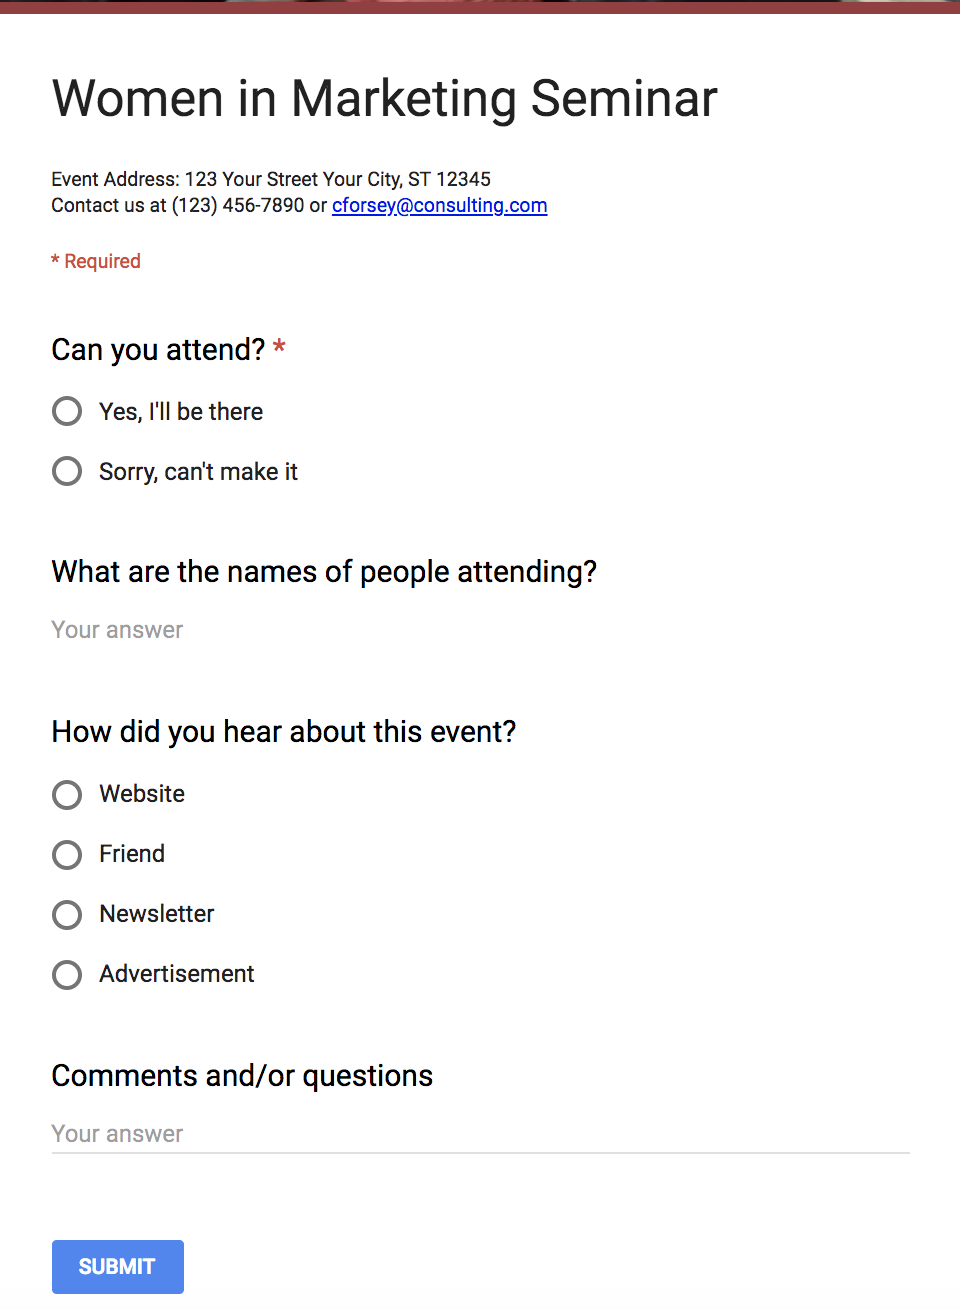Click the Event Address line text
Image resolution: width=960 pixels, height=1310 pixels.
[271, 179]
